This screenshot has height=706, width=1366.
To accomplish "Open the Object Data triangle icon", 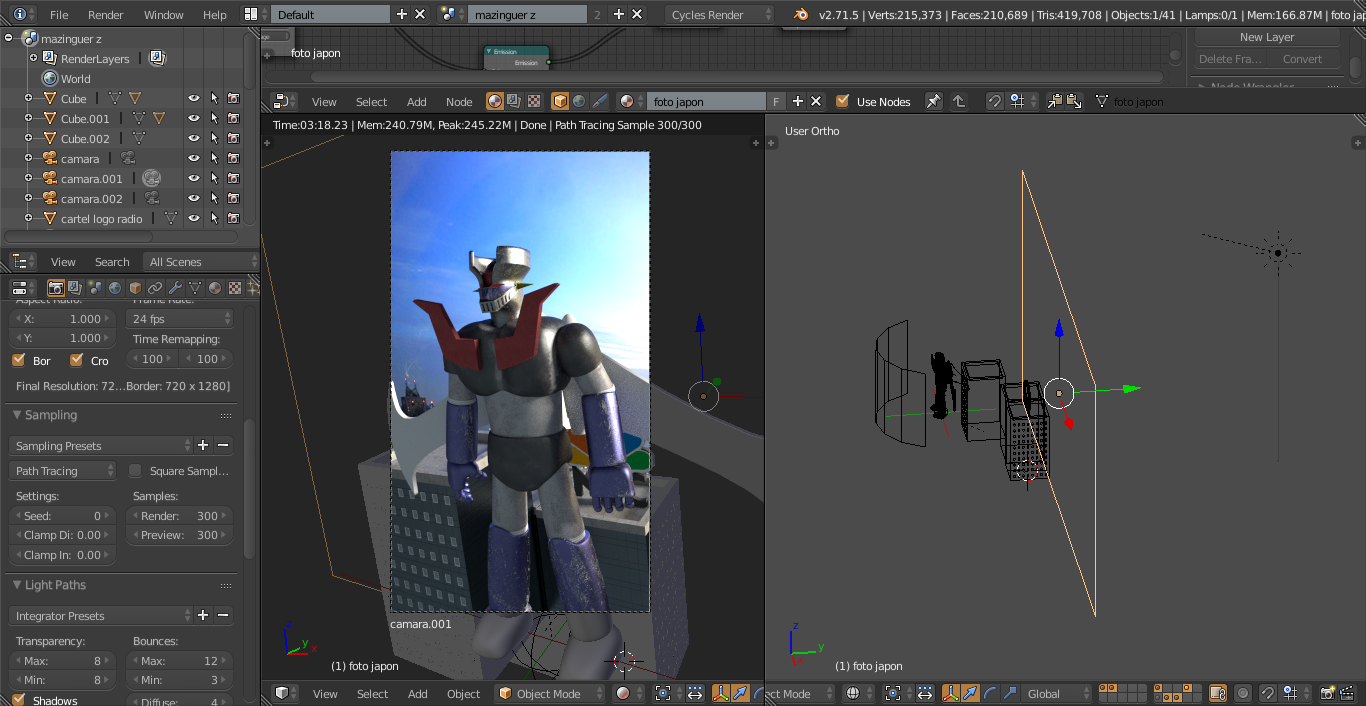I will point(195,288).
